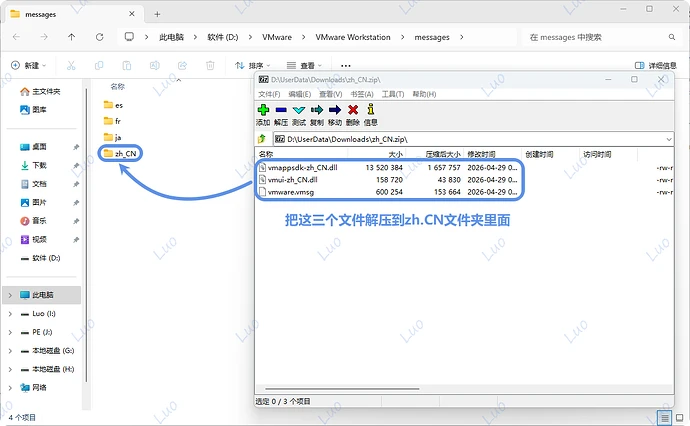Click the VMware breadcrumb in the address bar

tap(277, 37)
